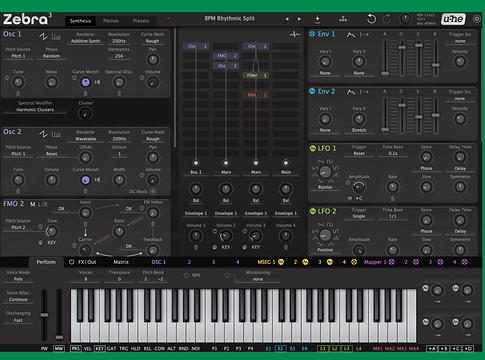The height and width of the screenshot is (360, 485).
Task: Open the Matrix tab
Action: [x=121, y=262]
